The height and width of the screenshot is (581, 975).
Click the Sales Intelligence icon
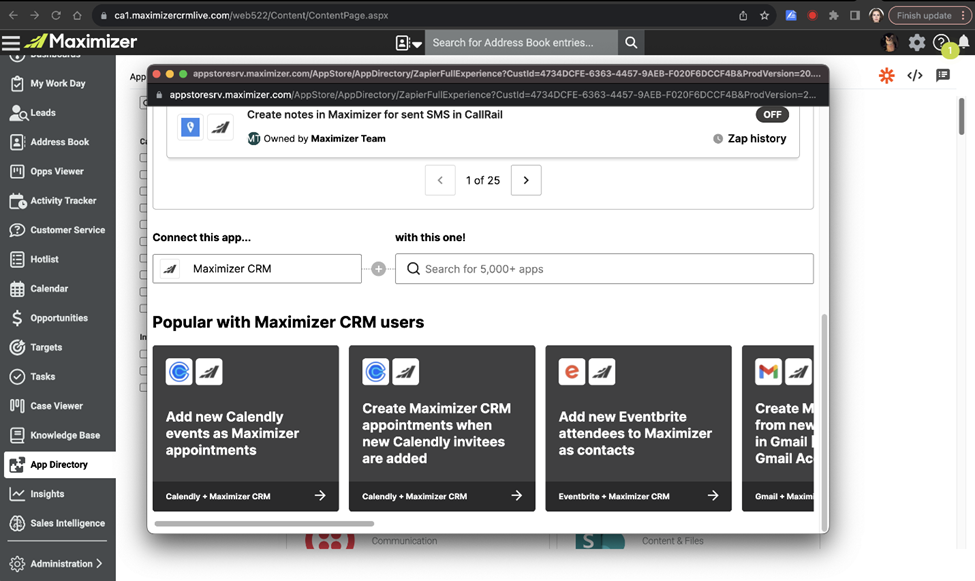tap(17, 523)
